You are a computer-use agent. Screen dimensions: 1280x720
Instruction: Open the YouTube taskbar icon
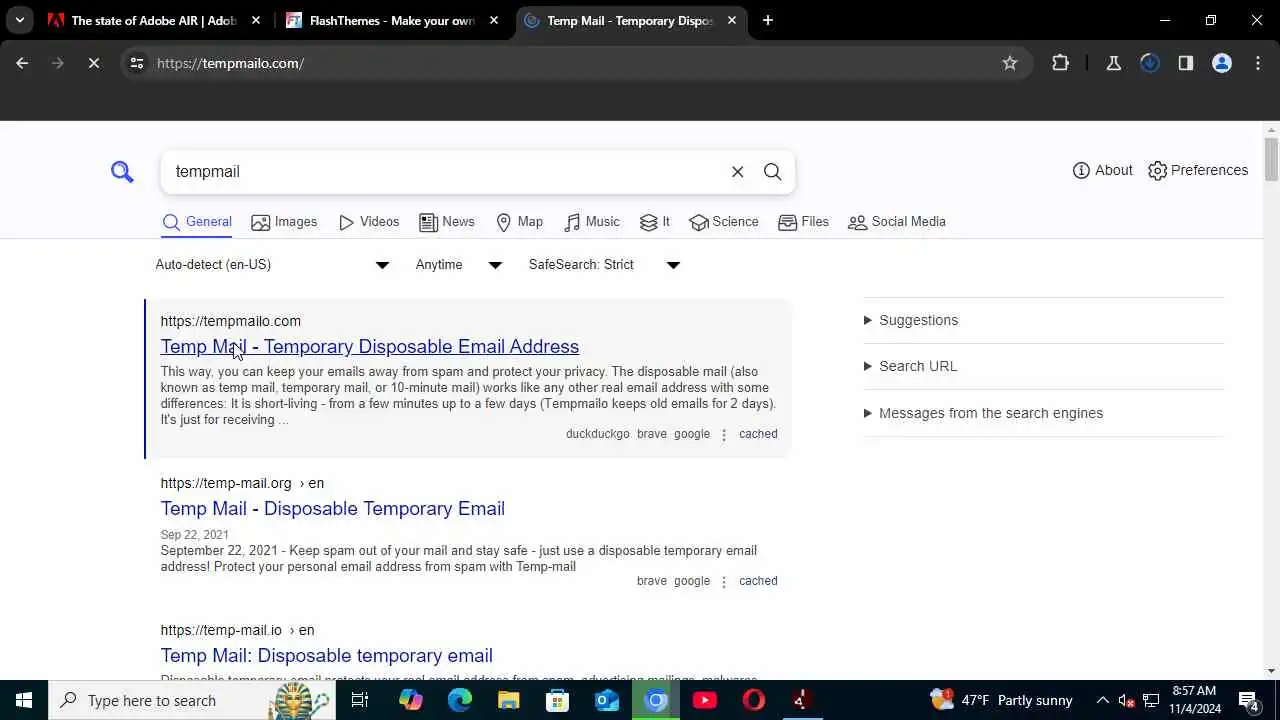point(705,700)
